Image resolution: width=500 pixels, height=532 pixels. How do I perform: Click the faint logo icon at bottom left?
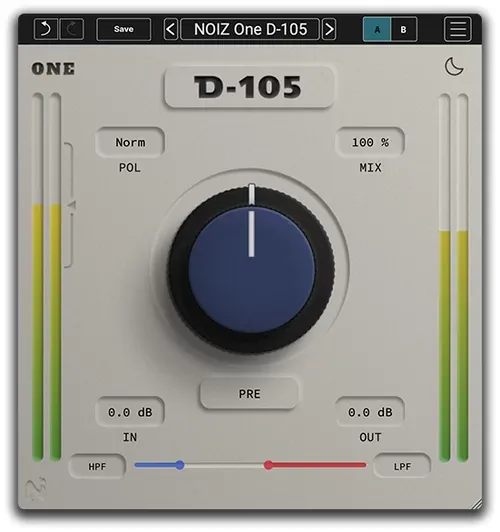[36, 489]
